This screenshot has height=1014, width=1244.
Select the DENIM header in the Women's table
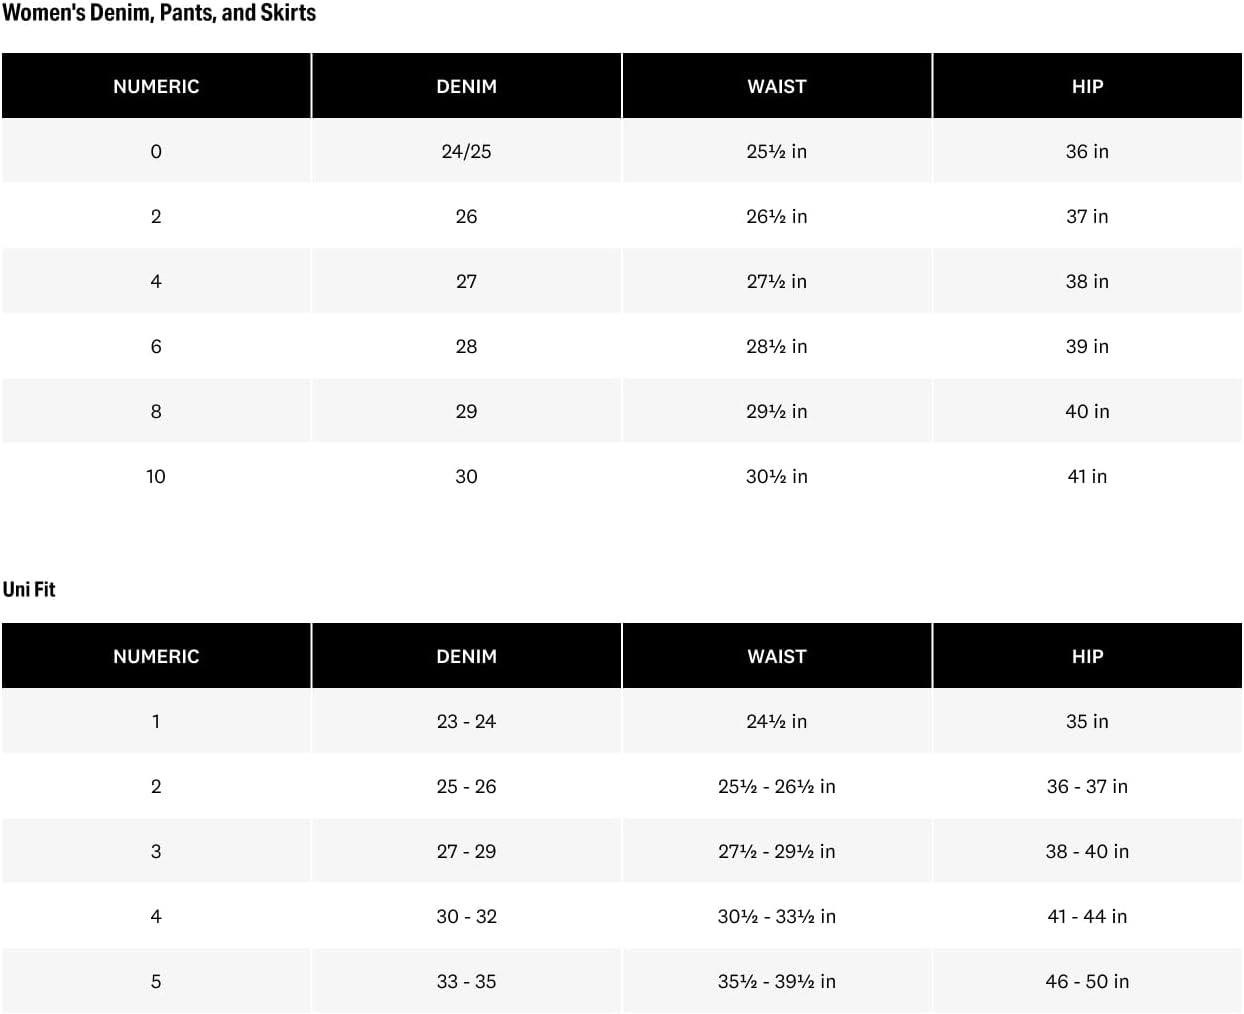tap(466, 86)
